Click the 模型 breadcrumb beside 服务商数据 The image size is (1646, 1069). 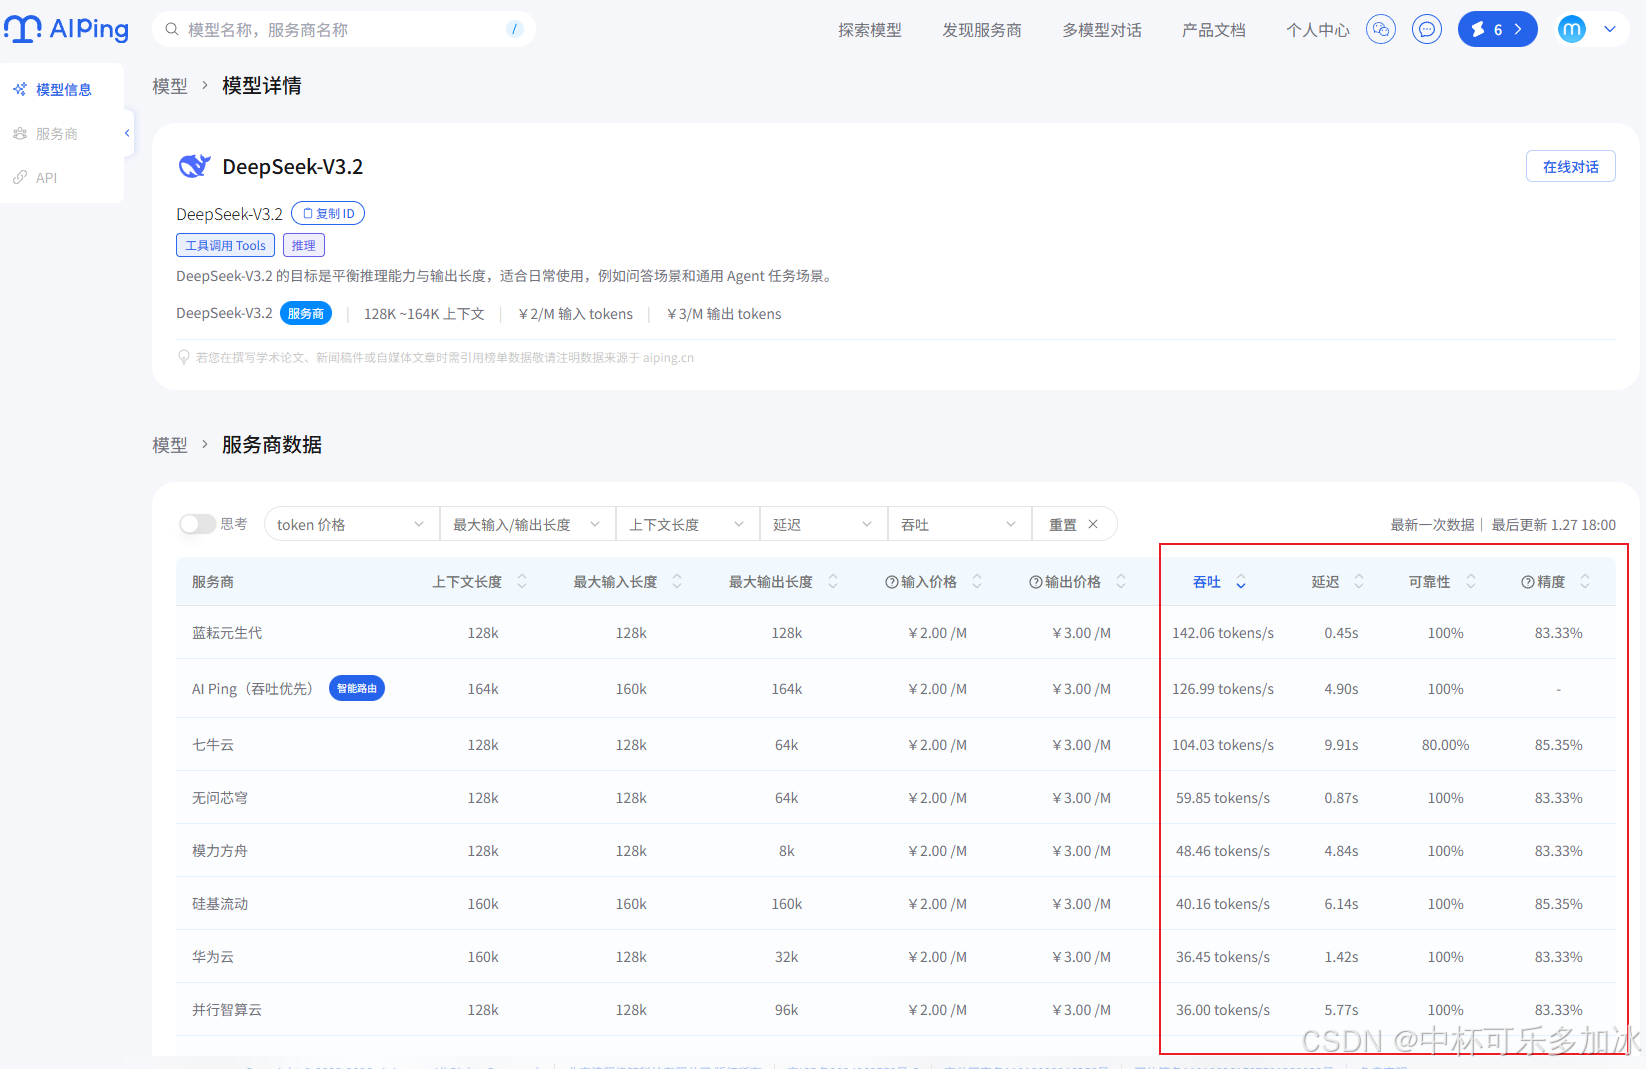[170, 445]
